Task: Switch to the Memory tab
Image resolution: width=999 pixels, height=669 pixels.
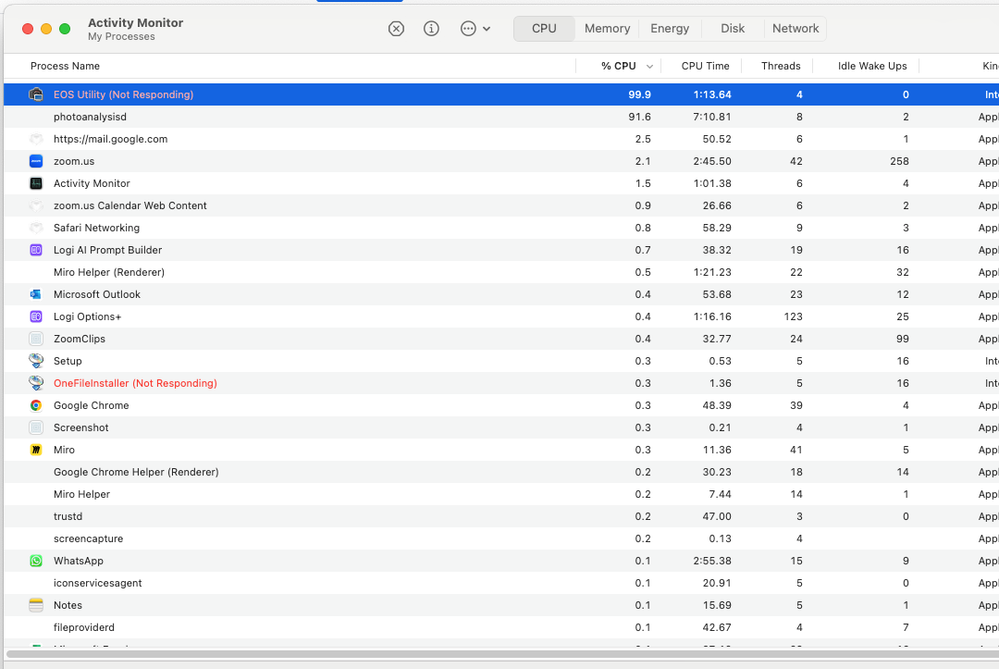Action: (x=606, y=28)
